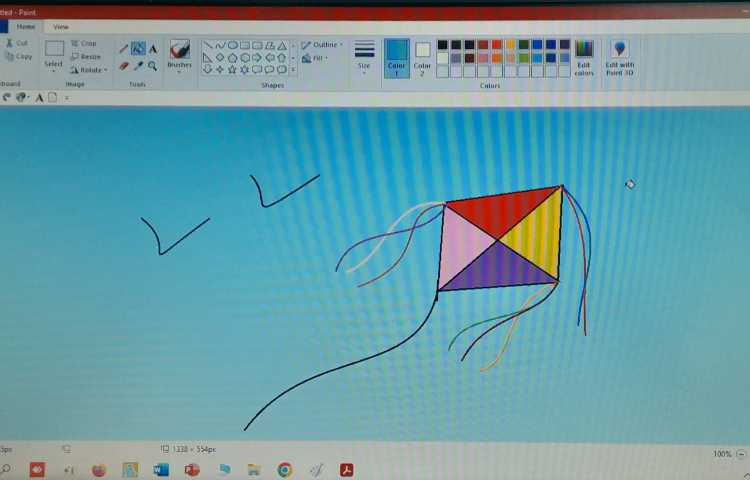Image resolution: width=750 pixels, height=480 pixels.
Task: Expand the Rotate dropdown menu
Action: click(88, 70)
